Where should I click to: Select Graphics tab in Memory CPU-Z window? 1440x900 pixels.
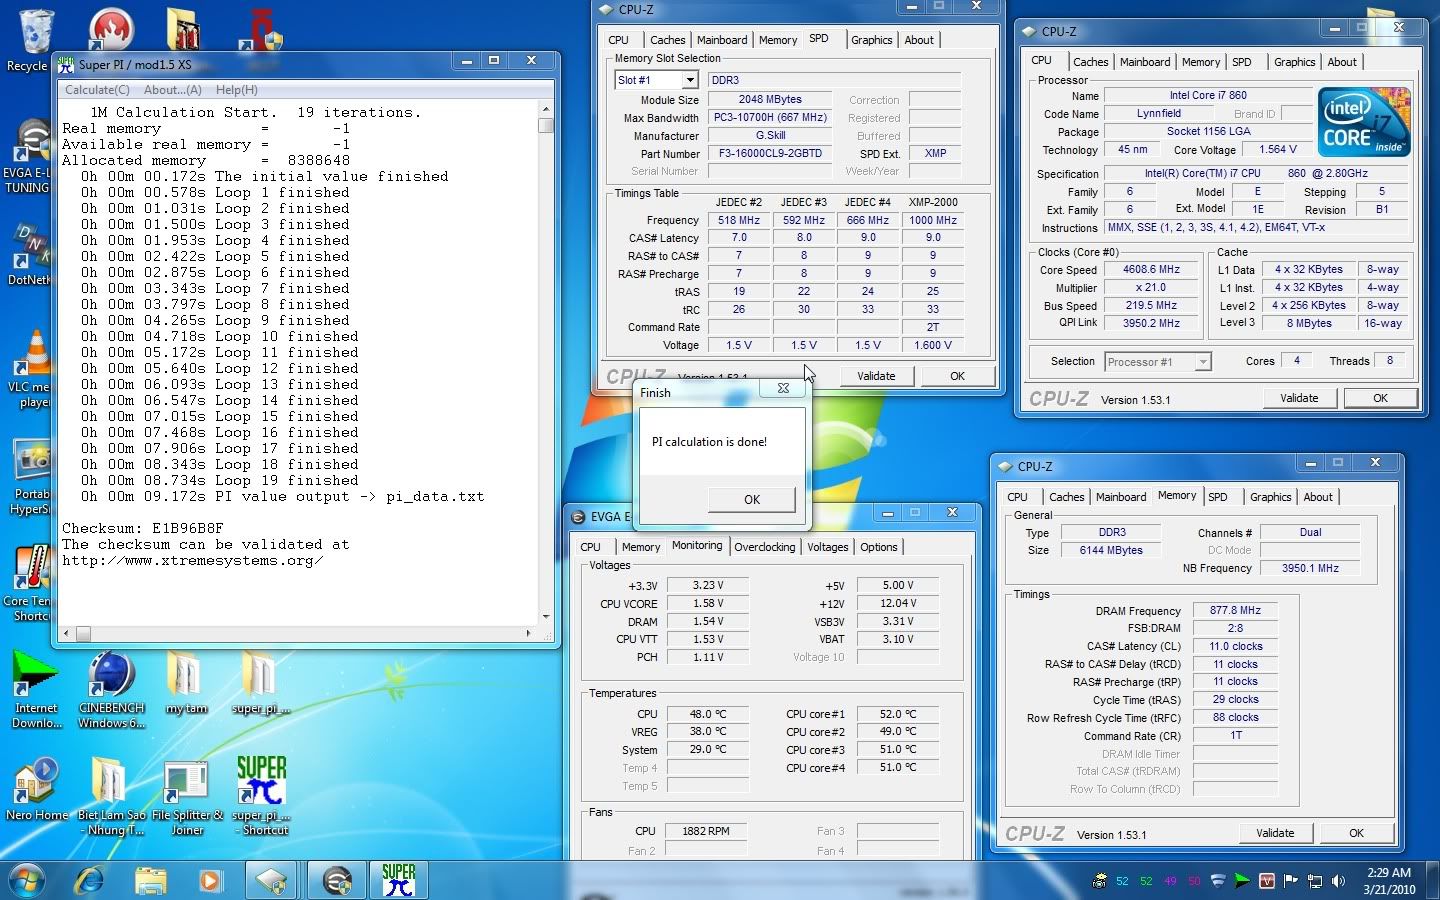1270,497
